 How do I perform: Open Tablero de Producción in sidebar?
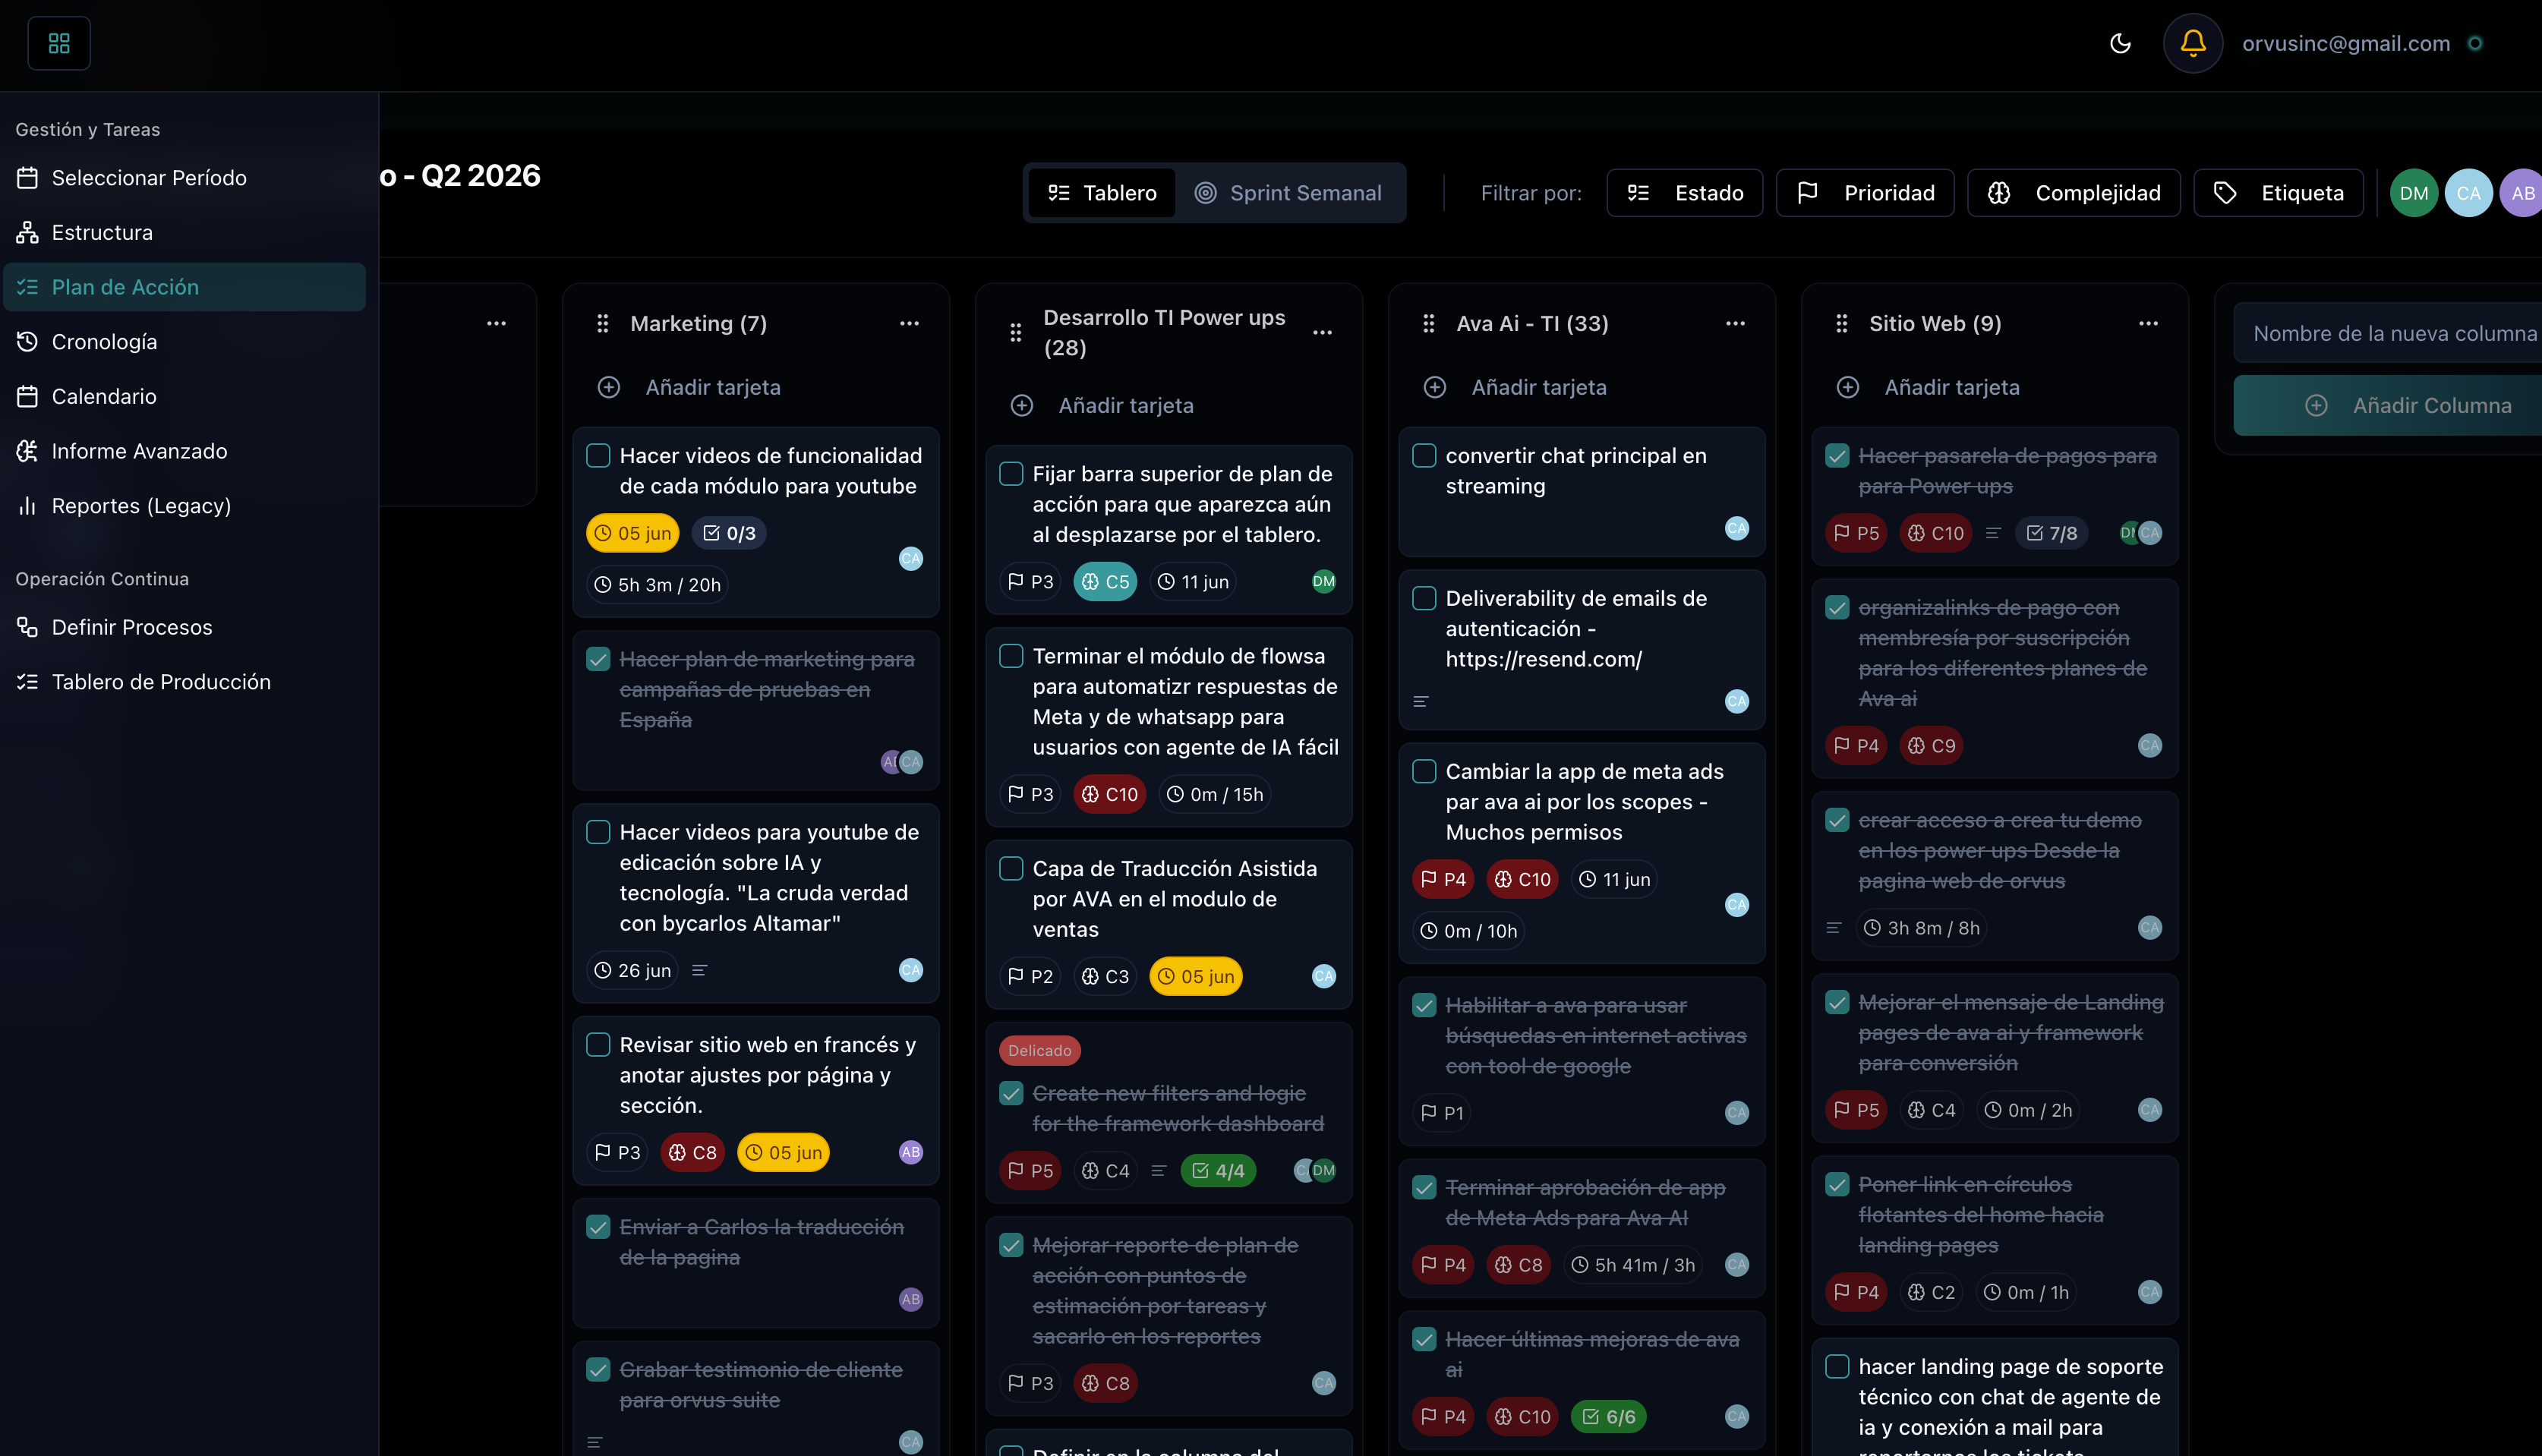point(185,682)
